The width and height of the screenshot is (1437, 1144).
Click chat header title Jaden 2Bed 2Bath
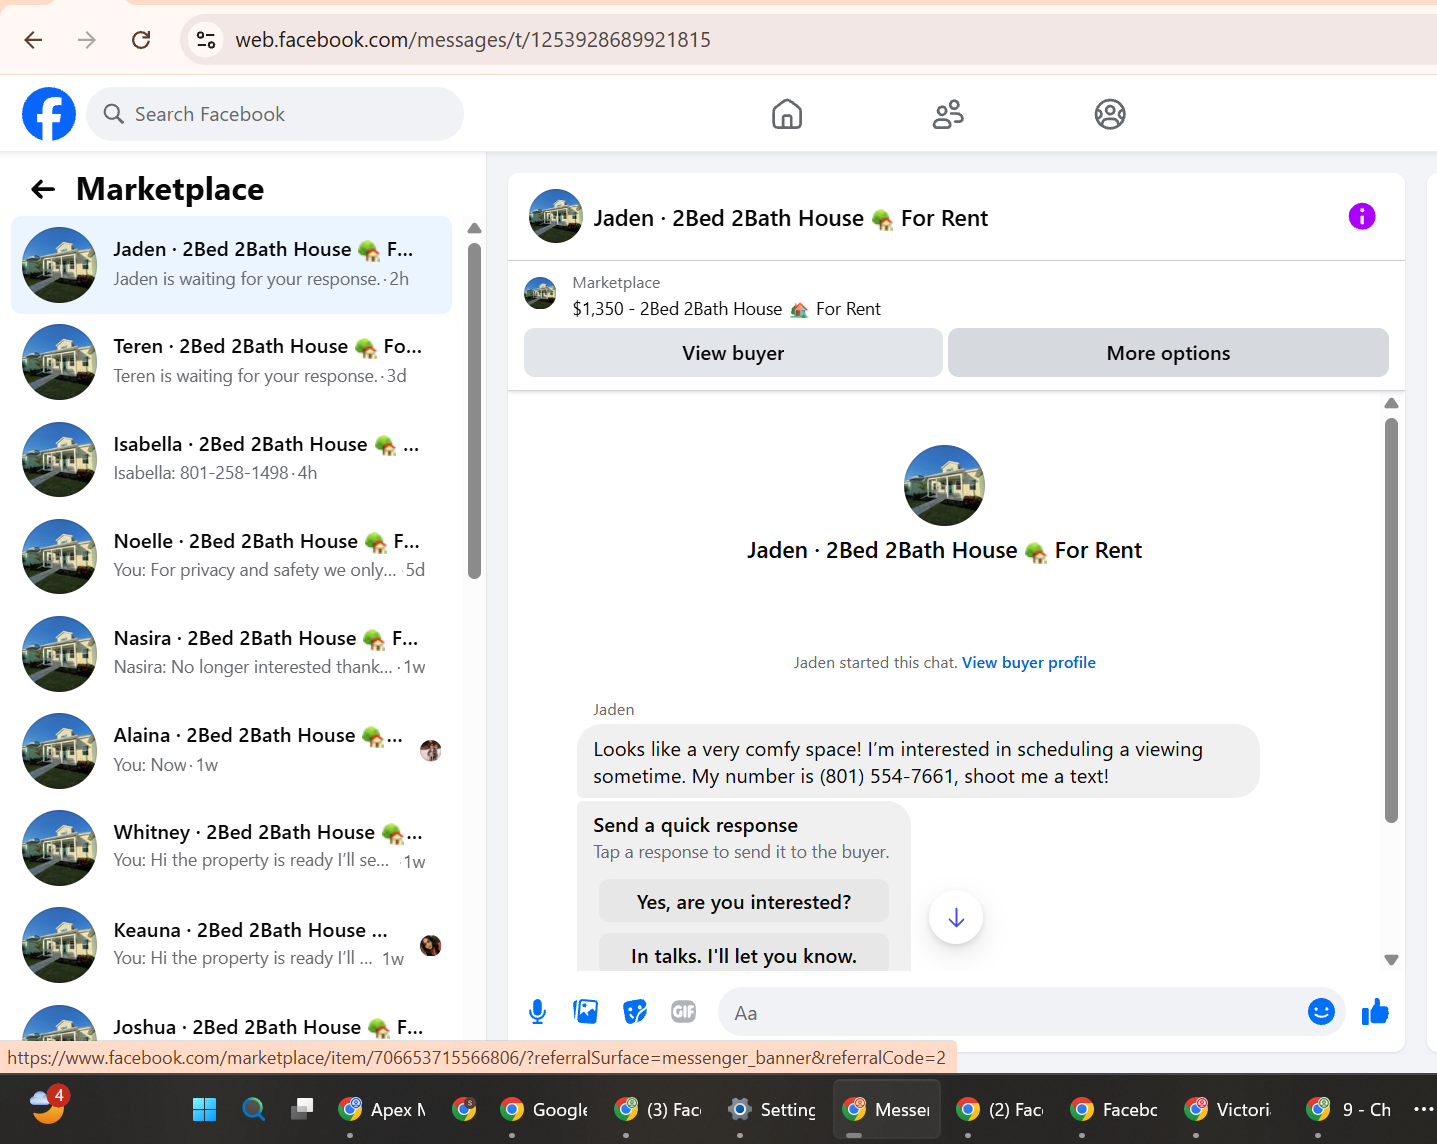(790, 218)
